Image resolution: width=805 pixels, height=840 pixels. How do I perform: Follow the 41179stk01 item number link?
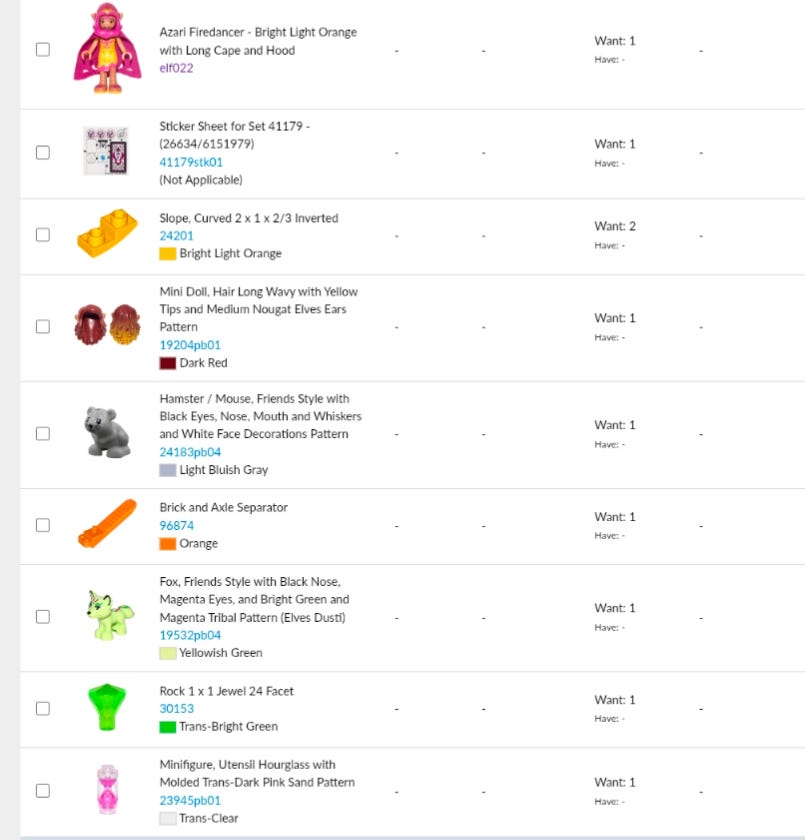[191, 162]
